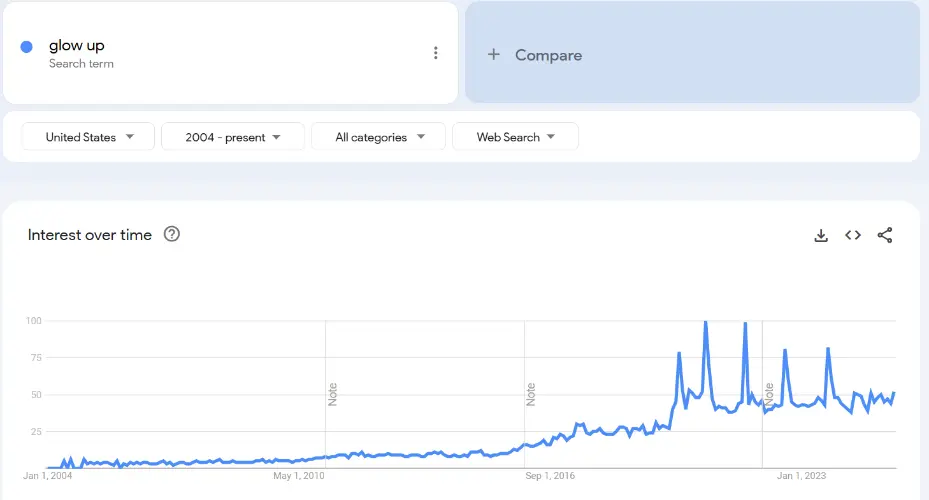Expand the All categories dropdown
Image resolution: width=929 pixels, height=500 pixels.
click(x=380, y=137)
